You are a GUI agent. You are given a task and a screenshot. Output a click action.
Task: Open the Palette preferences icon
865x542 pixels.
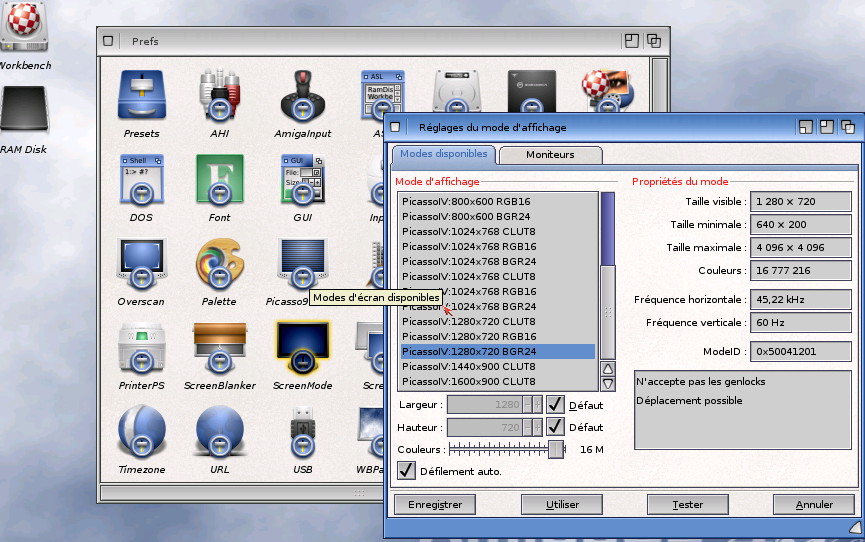click(220, 263)
